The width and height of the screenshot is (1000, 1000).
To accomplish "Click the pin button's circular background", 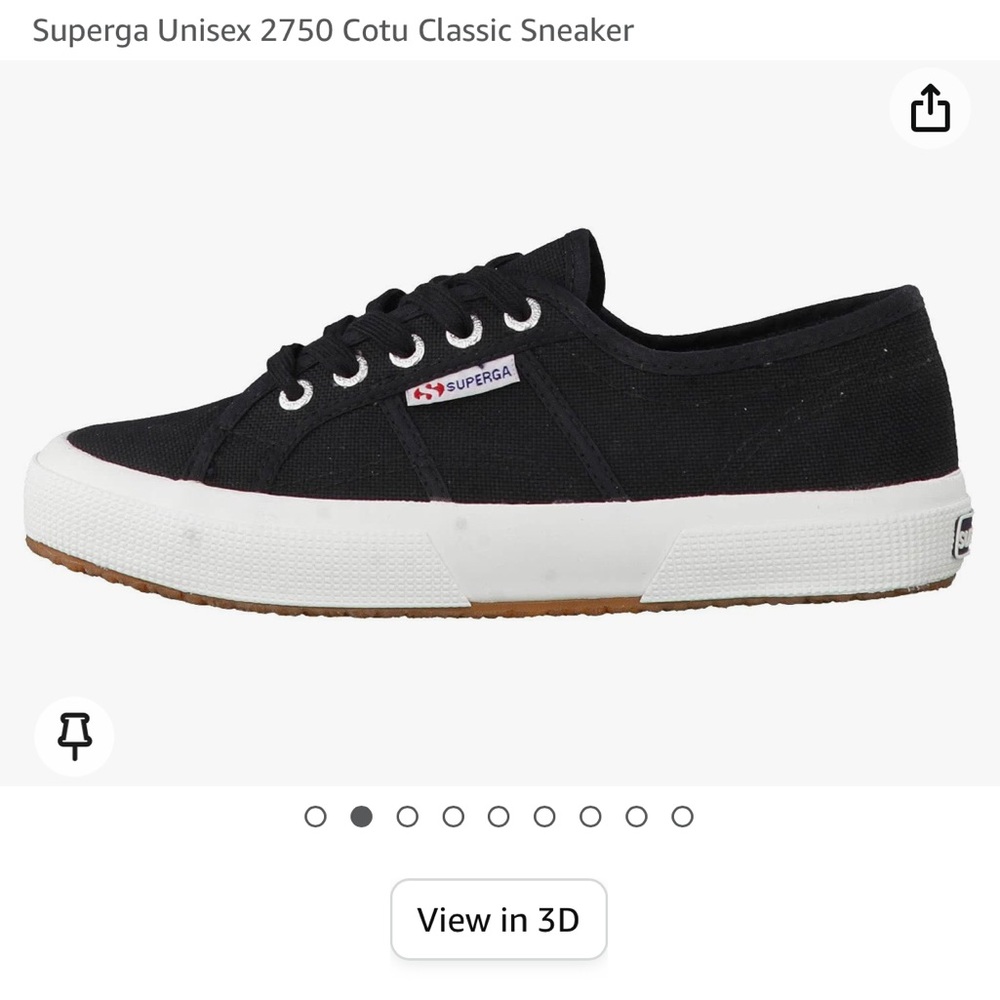I will point(74,735).
